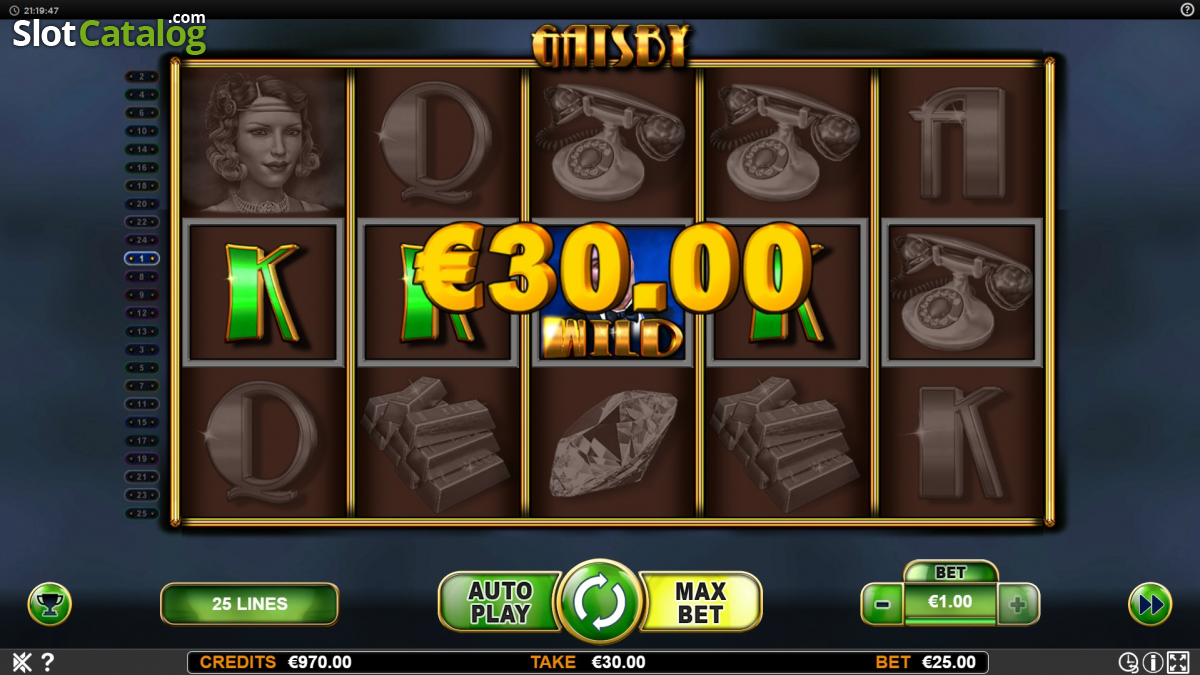Increase bet with plus button

click(x=1018, y=604)
